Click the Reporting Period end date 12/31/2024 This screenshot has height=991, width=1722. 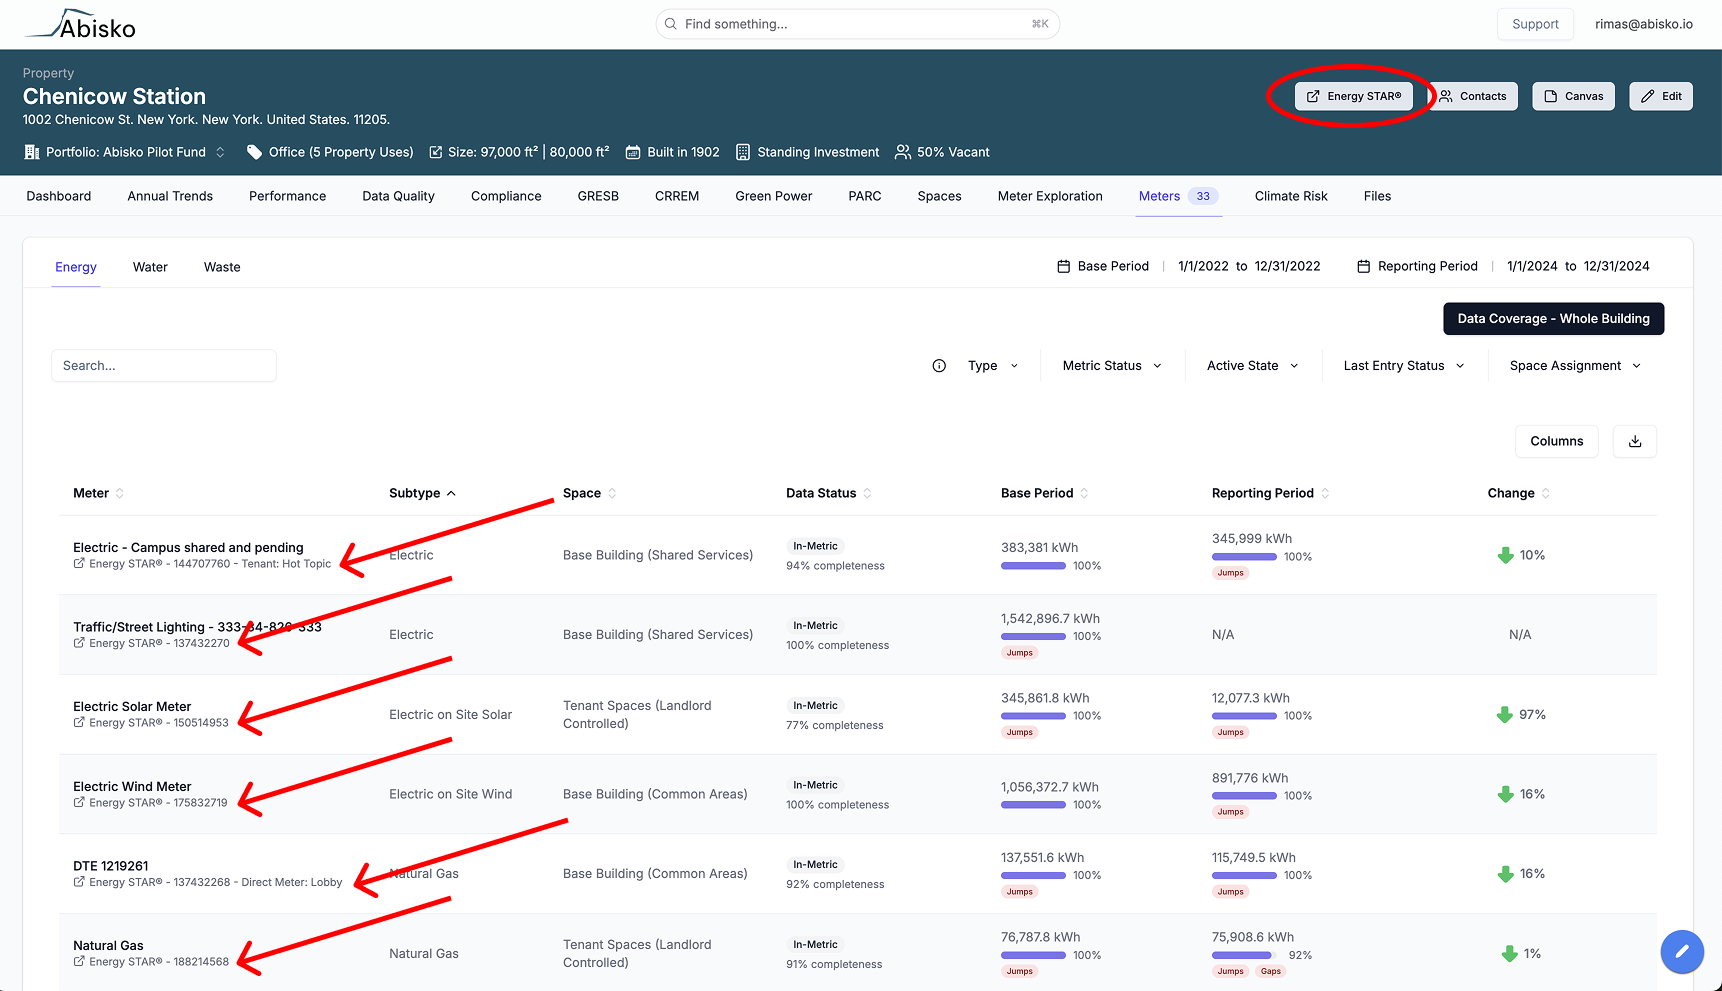pyautogui.click(x=1616, y=266)
